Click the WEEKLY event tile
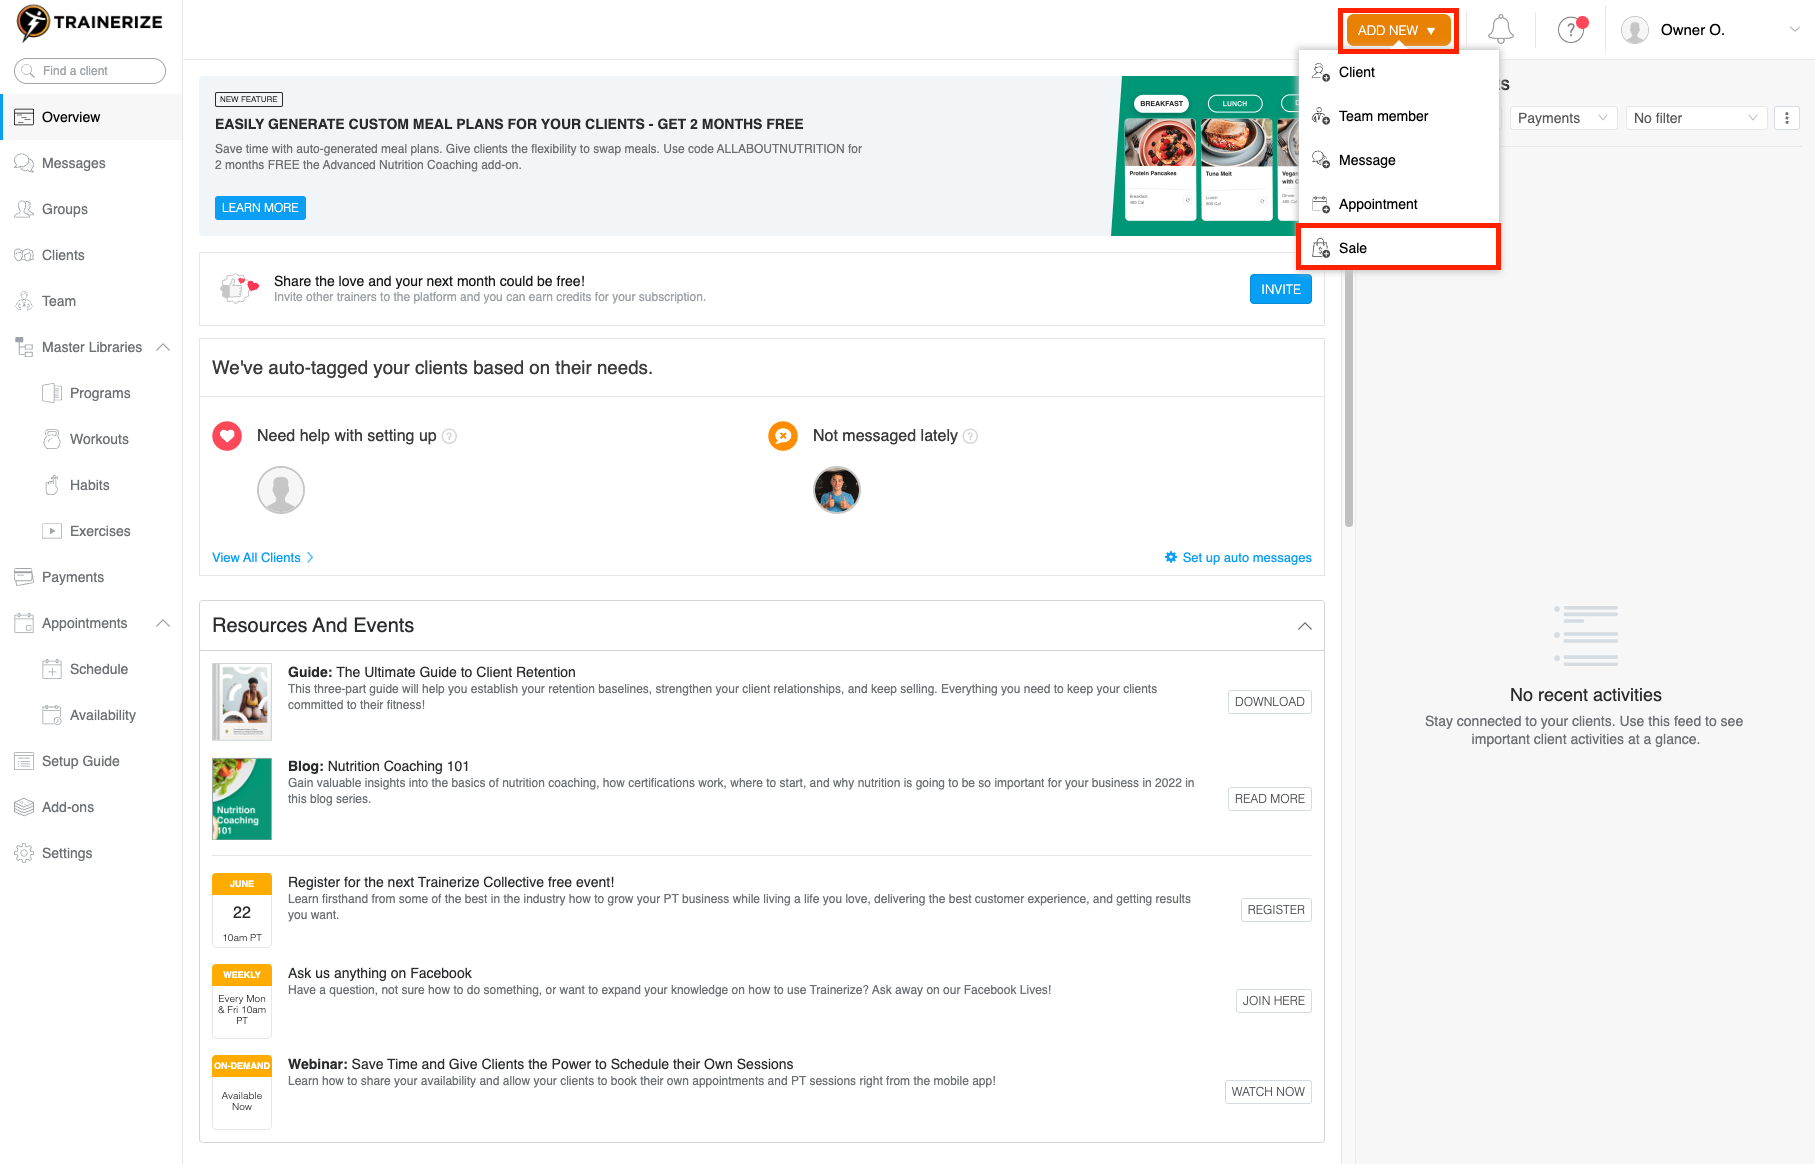This screenshot has height=1164, width=1815. [242, 1001]
